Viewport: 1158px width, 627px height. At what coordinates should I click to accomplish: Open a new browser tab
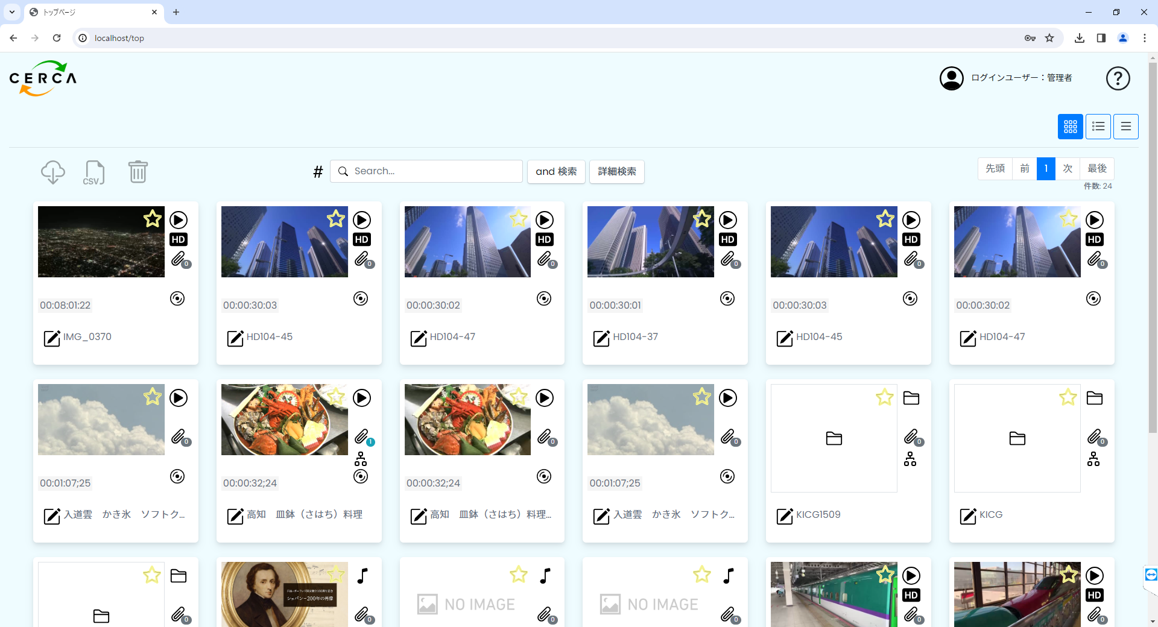[176, 13]
